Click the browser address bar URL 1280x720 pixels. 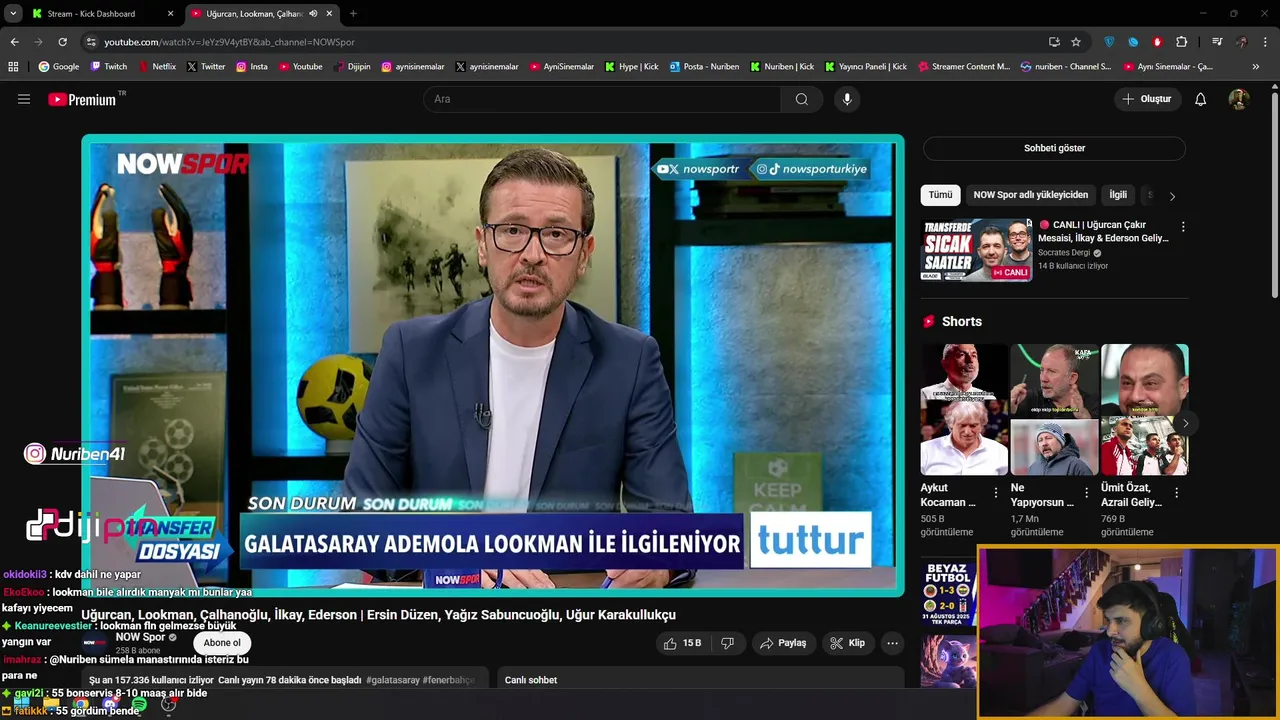[229, 42]
